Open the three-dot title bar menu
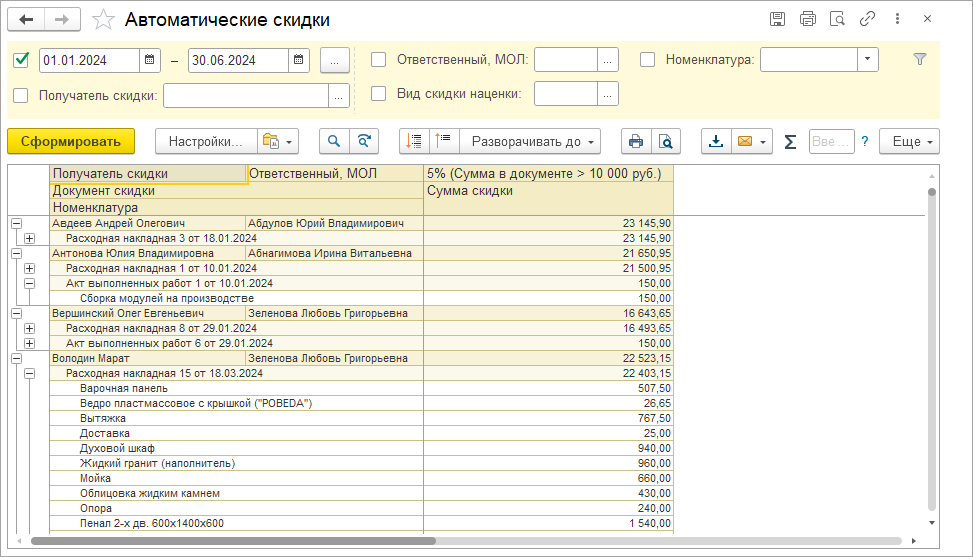 coord(898,19)
